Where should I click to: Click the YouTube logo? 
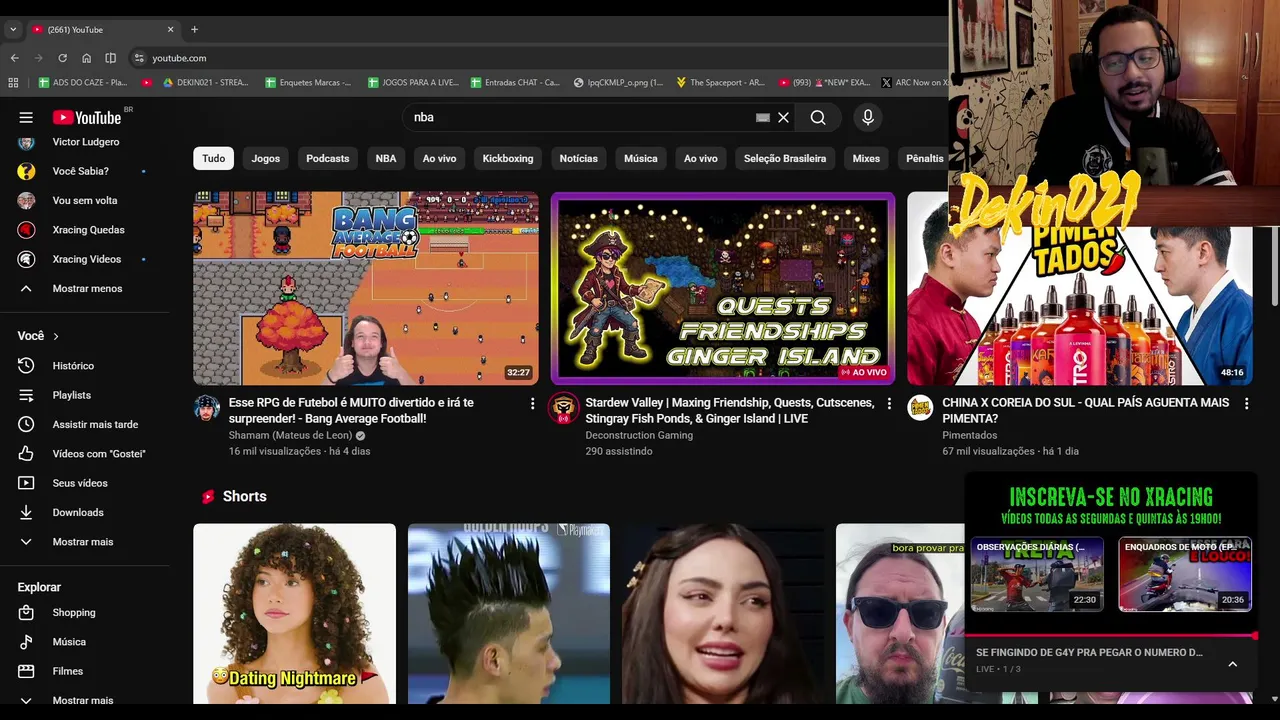click(86, 117)
